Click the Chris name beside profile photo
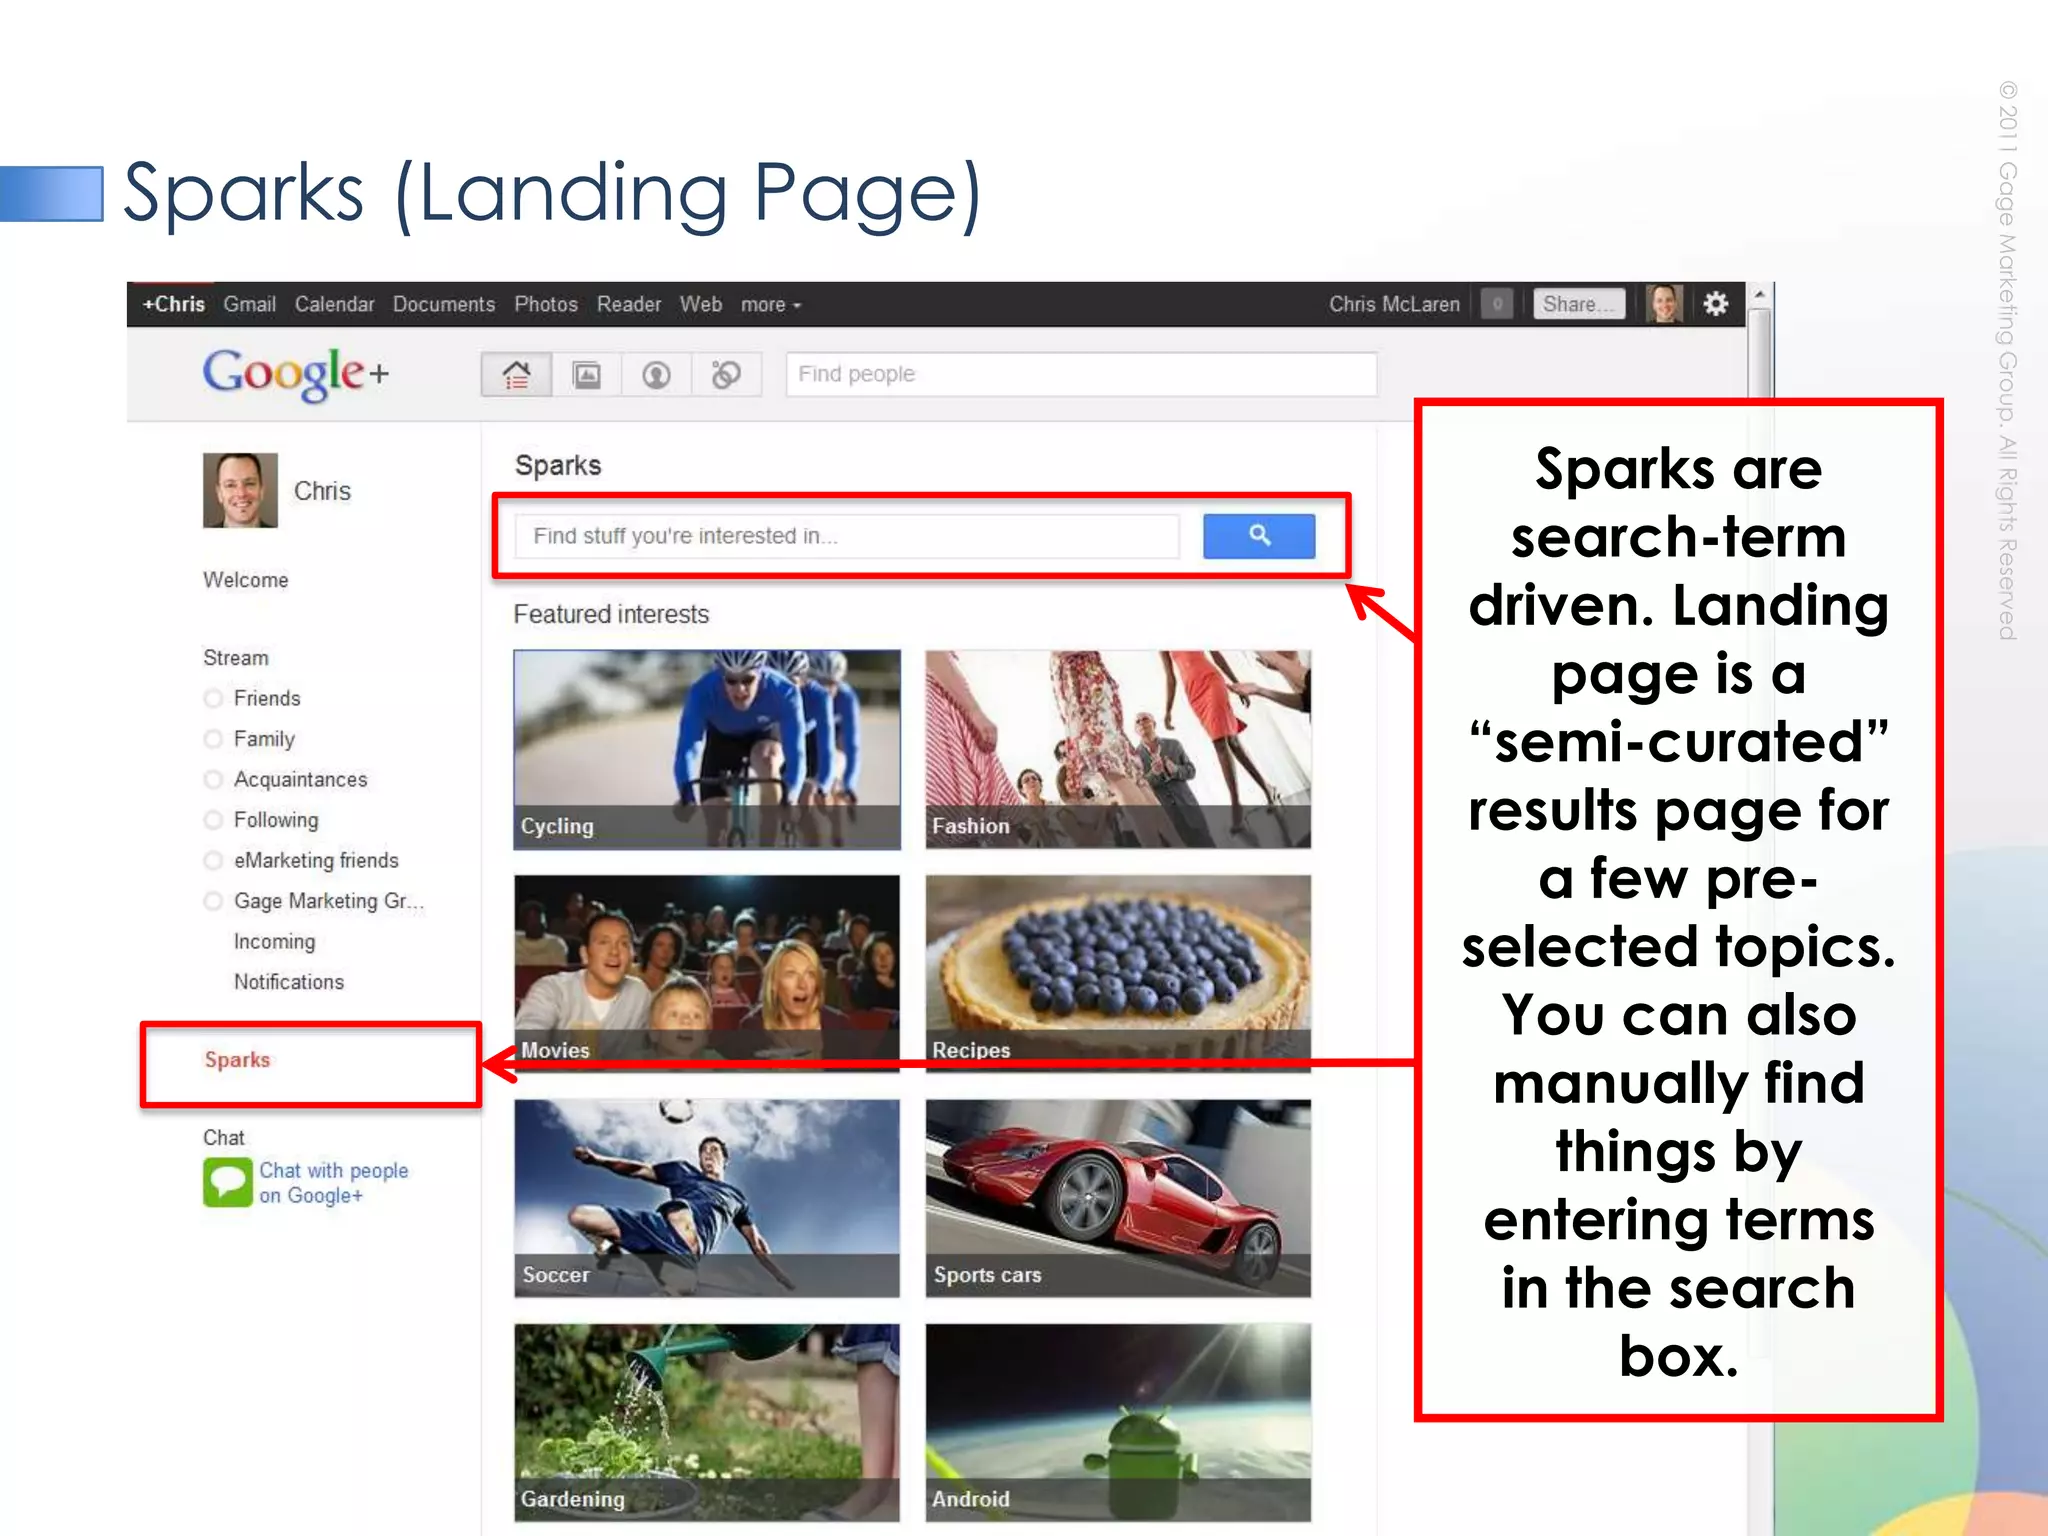Viewport: 2048px width, 1536px height. pos(322,491)
